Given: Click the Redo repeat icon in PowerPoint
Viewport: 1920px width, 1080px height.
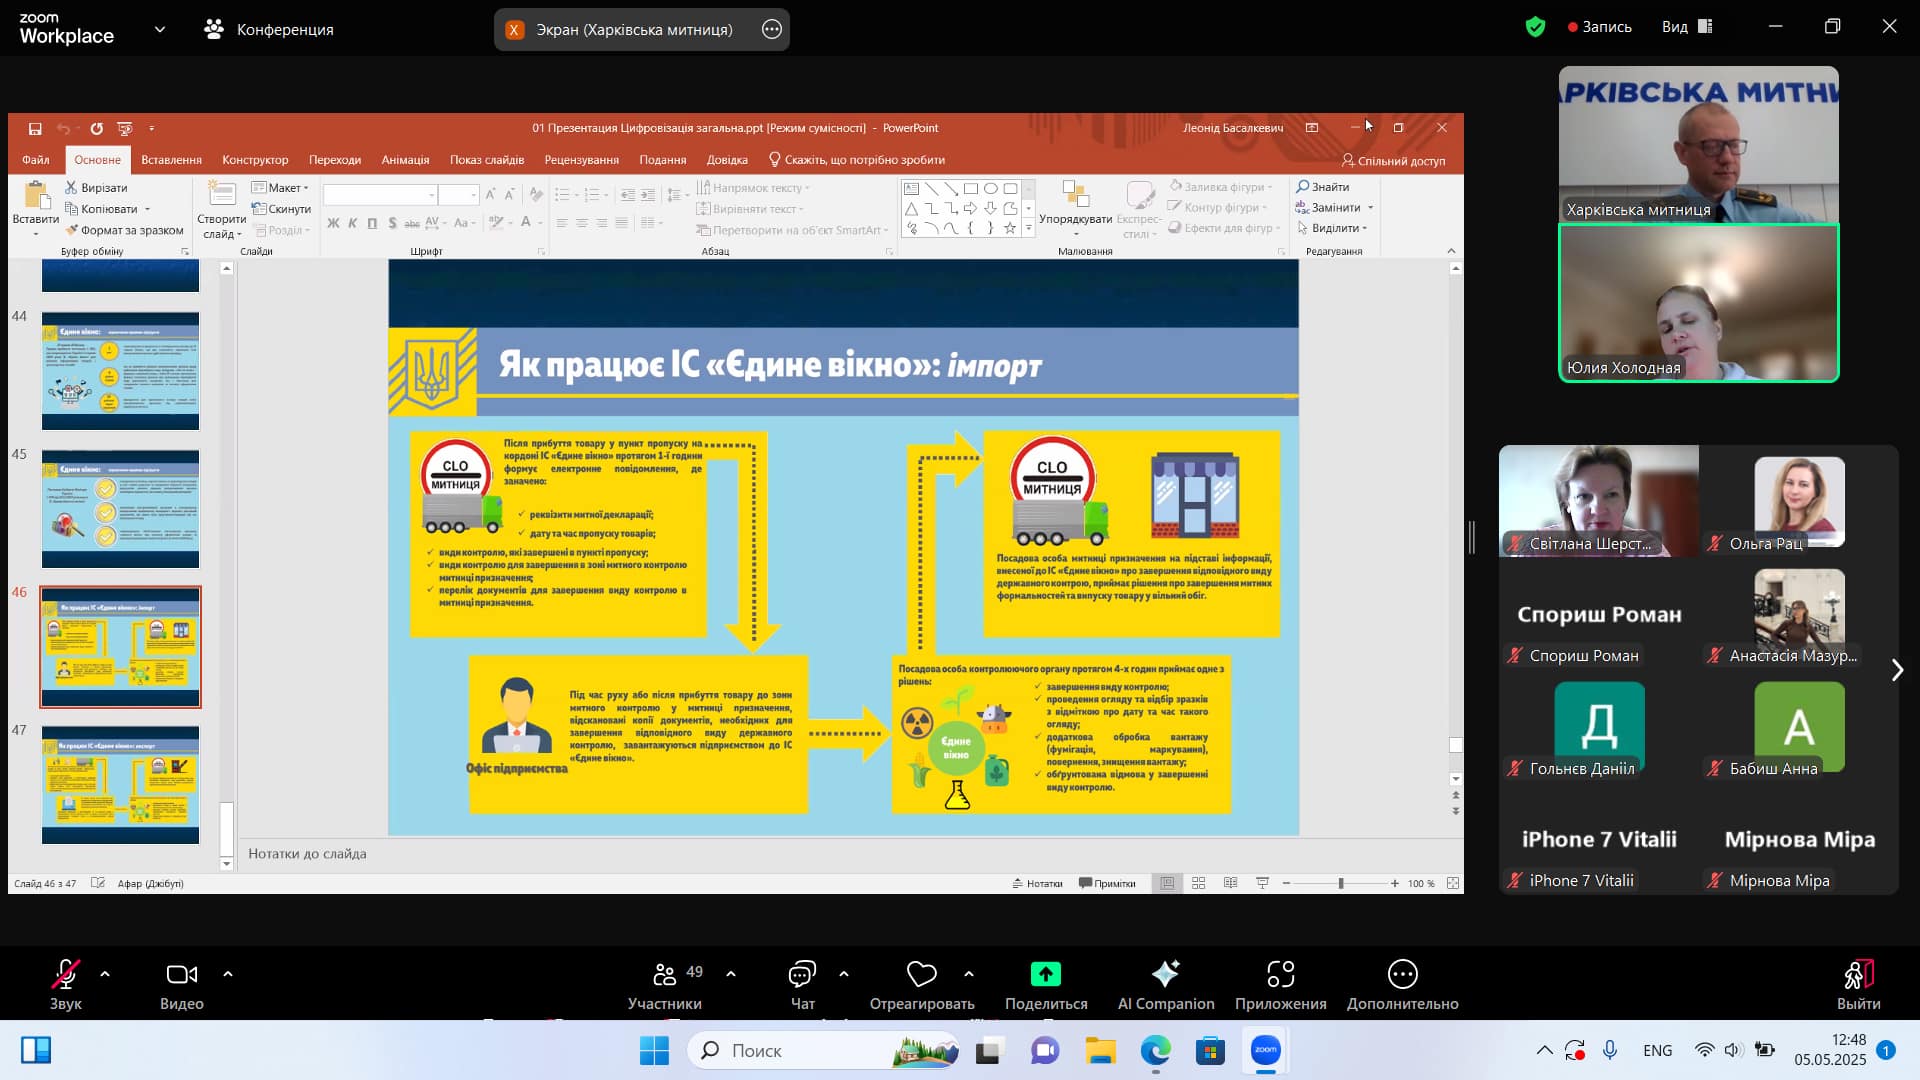Looking at the screenshot, I should click(96, 128).
